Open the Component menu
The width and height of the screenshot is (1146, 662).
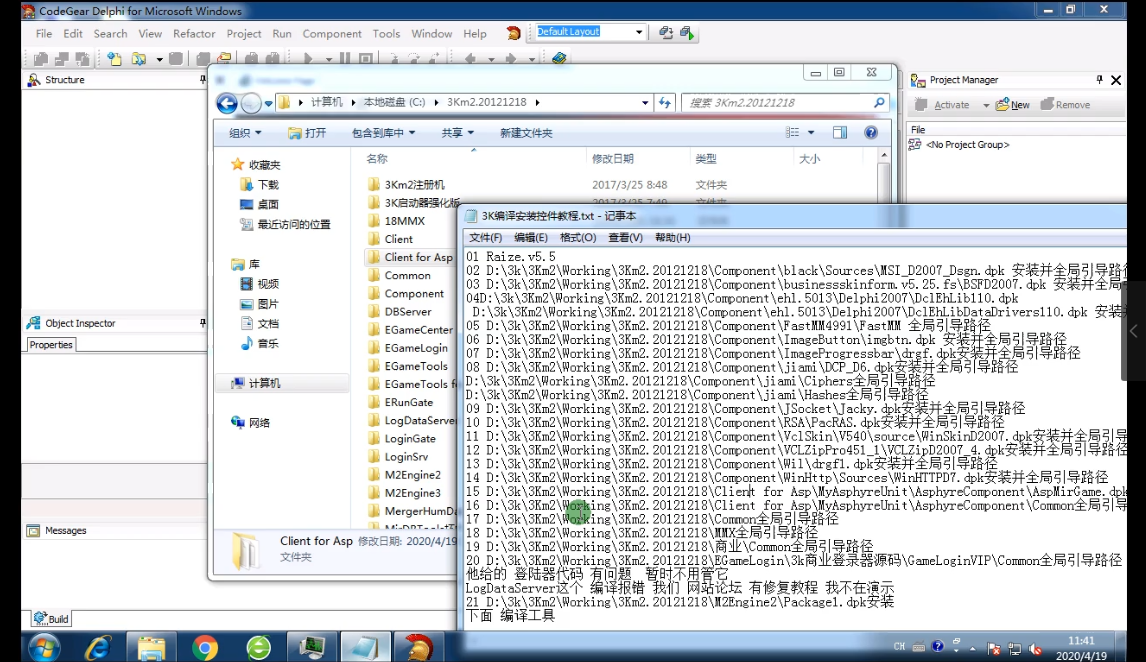332,34
